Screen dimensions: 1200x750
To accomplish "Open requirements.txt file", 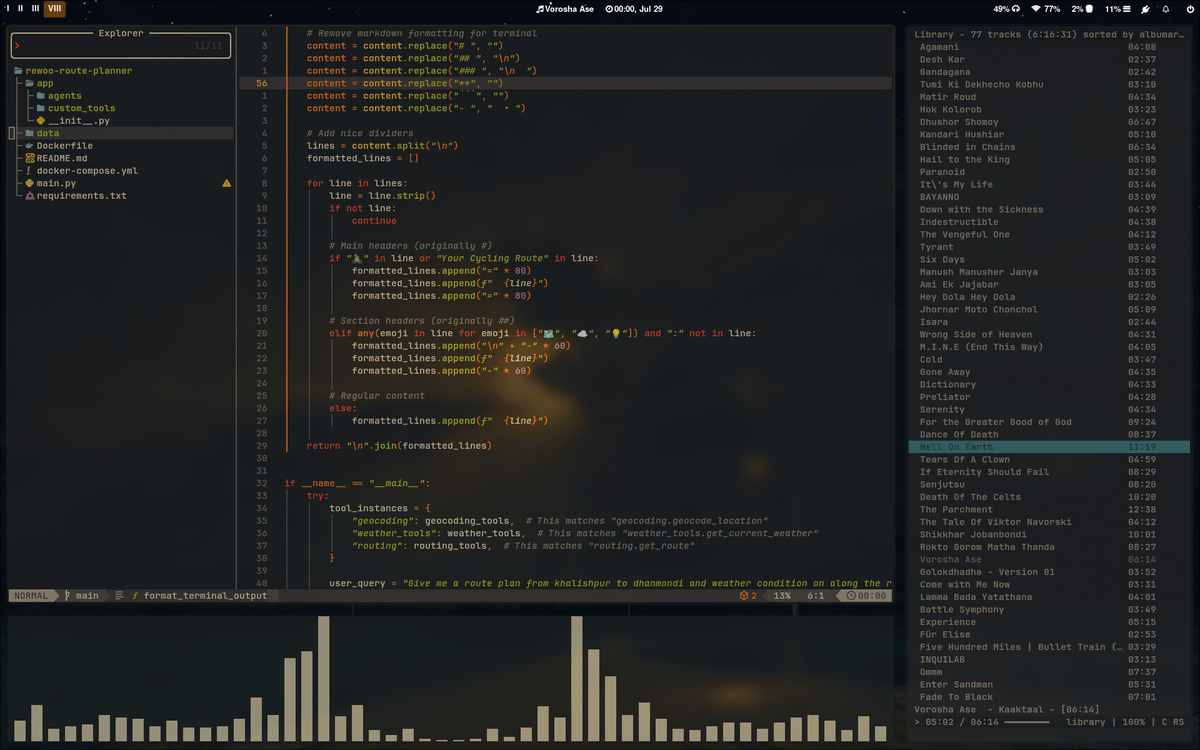I will (x=75, y=195).
